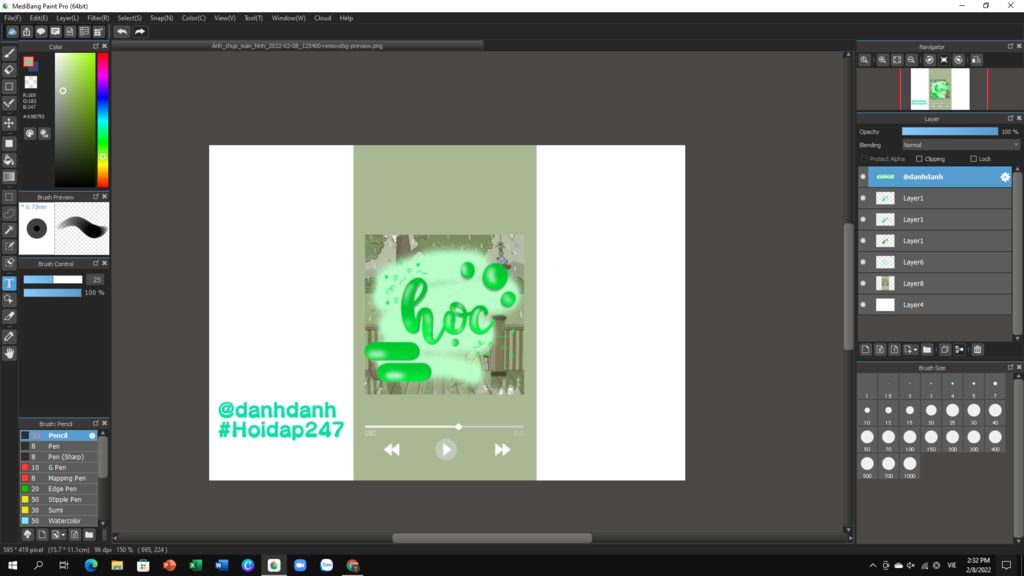Open the View menu
Viewport: 1024px width, 576px height.
pos(225,18)
